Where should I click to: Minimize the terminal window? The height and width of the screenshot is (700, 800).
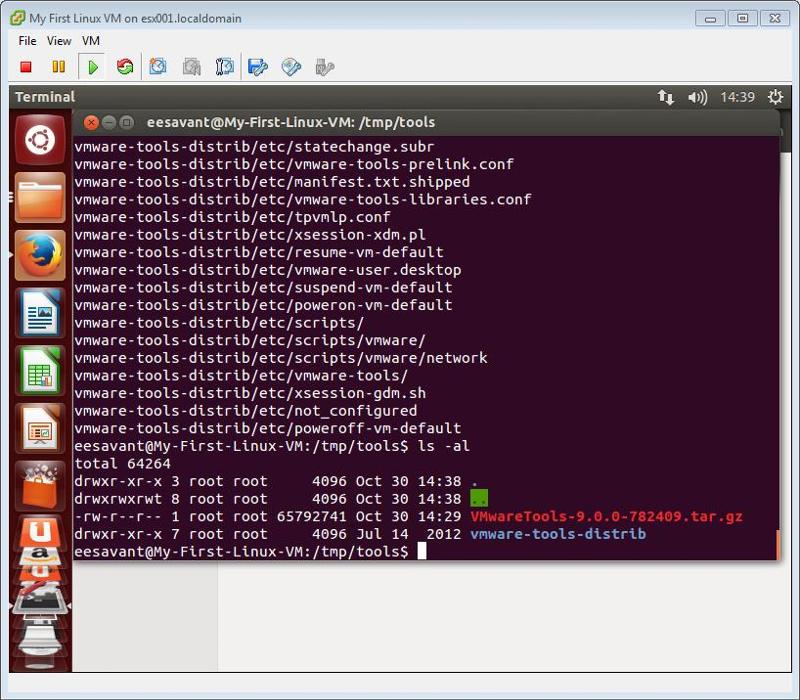click(109, 122)
